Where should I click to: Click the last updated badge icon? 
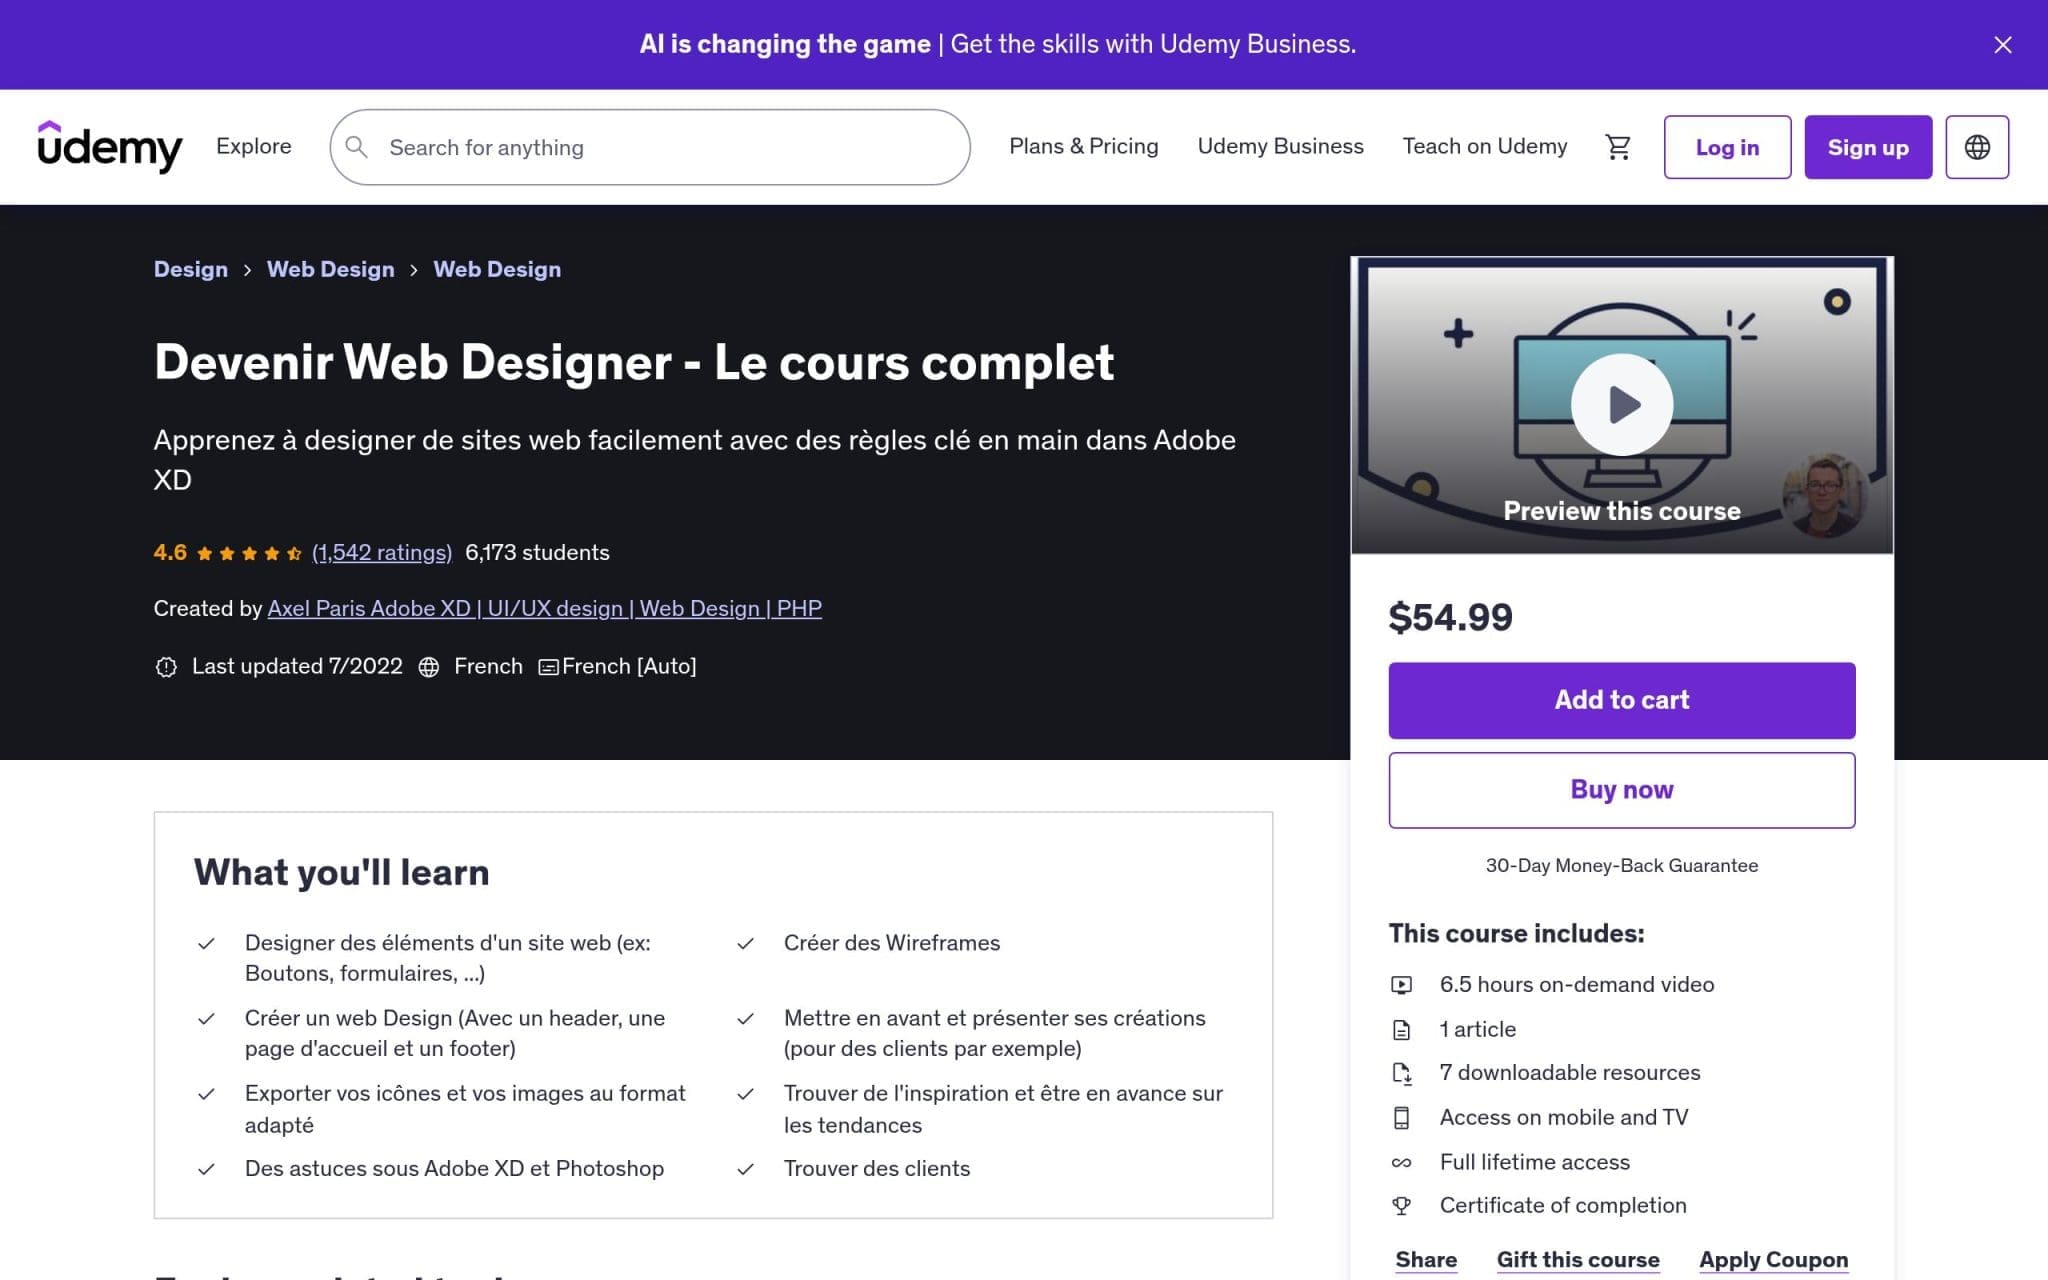pos(166,667)
